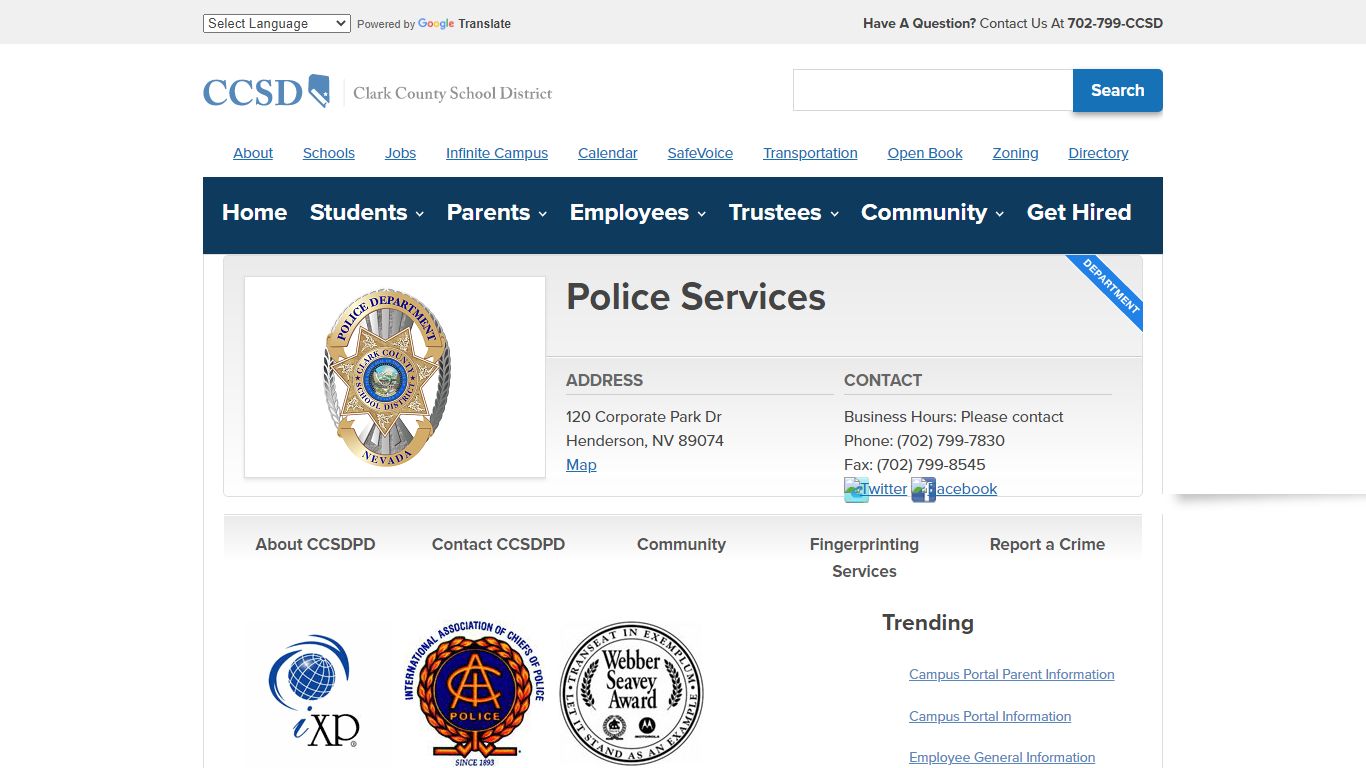Click the Fax: (702) 799-8545 text
This screenshot has height=768, width=1366.
tap(915, 465)
